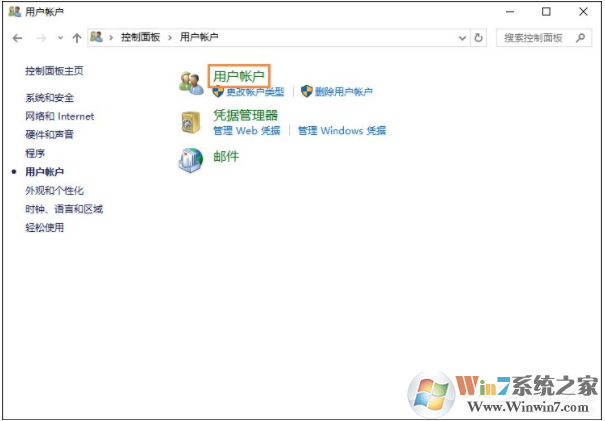Viewport: 605px width, 421px height.
Task: Open 网络和 Internet category
Action: pyautogui.click(x=59, y=116)
